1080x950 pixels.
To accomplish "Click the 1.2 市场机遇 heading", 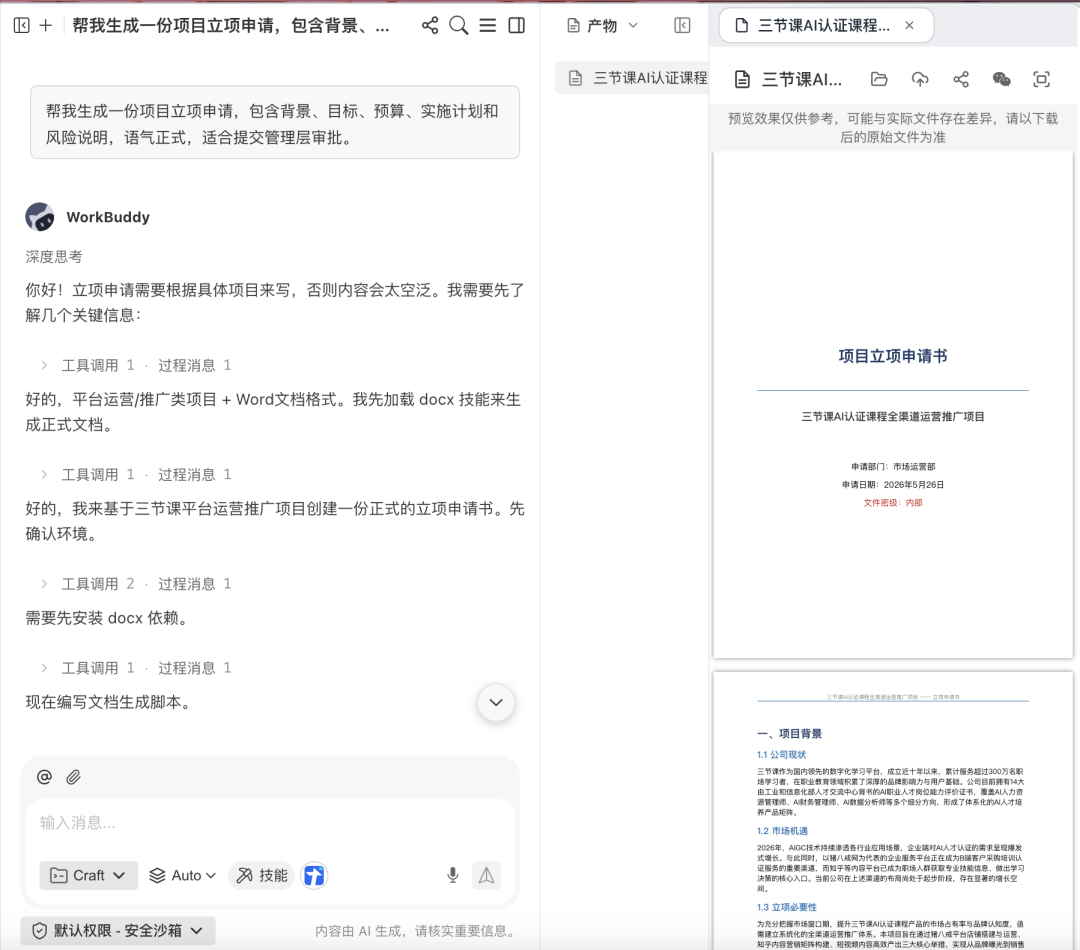I will (x=782, y=831).
